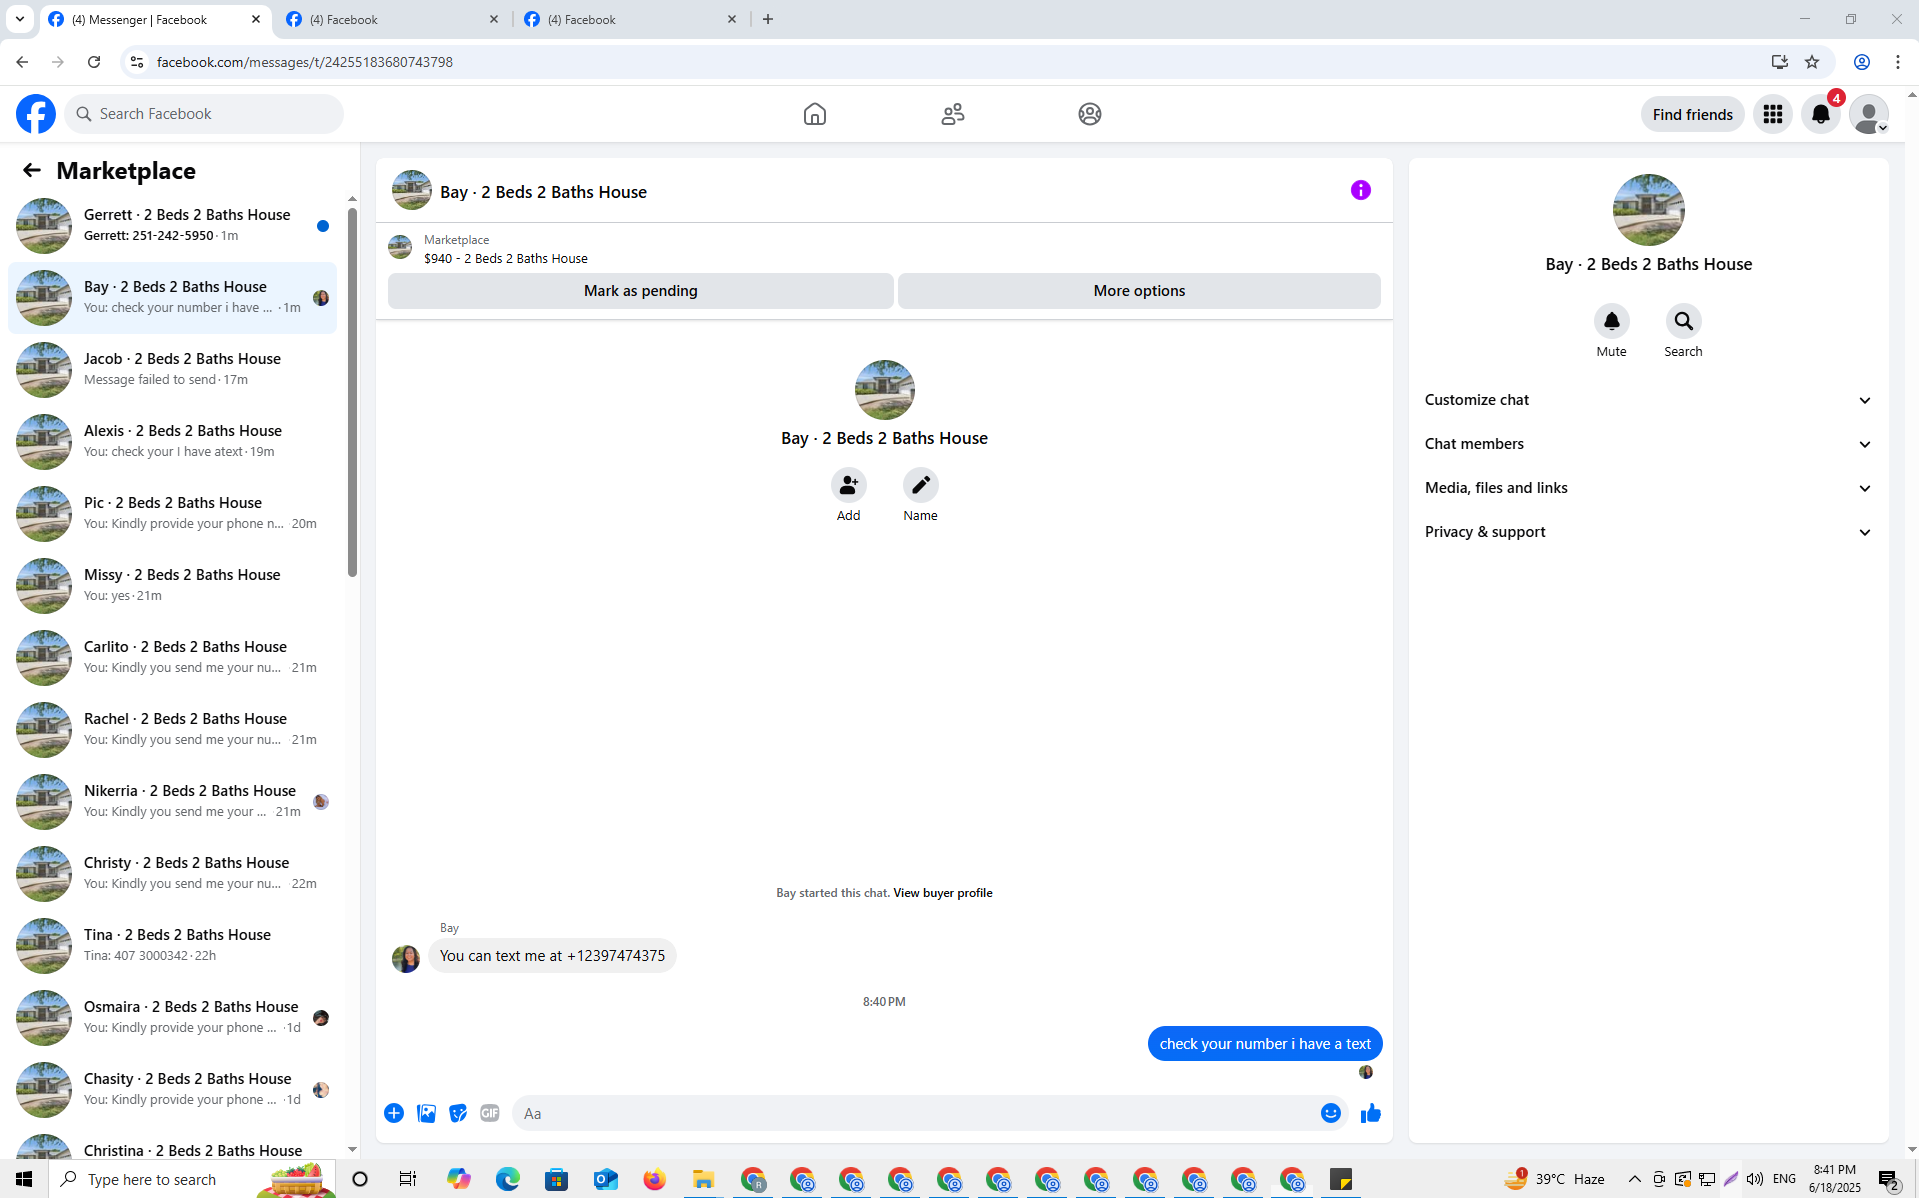Open Firefox from taskbar
Screen dimensions: 1919x1198
(655, 1179)
